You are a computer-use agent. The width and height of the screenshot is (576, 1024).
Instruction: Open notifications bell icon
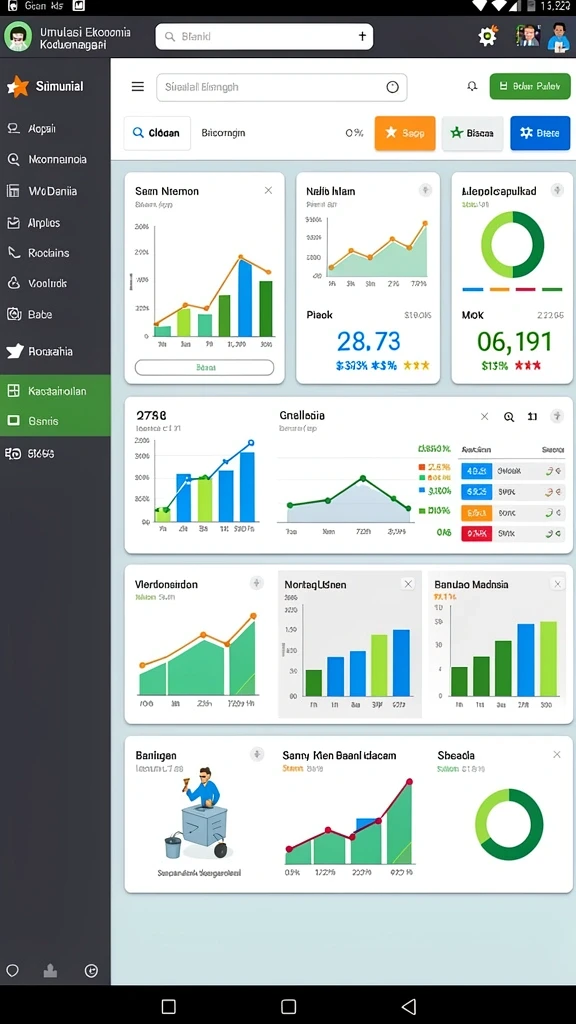click(x=472, y=86)
